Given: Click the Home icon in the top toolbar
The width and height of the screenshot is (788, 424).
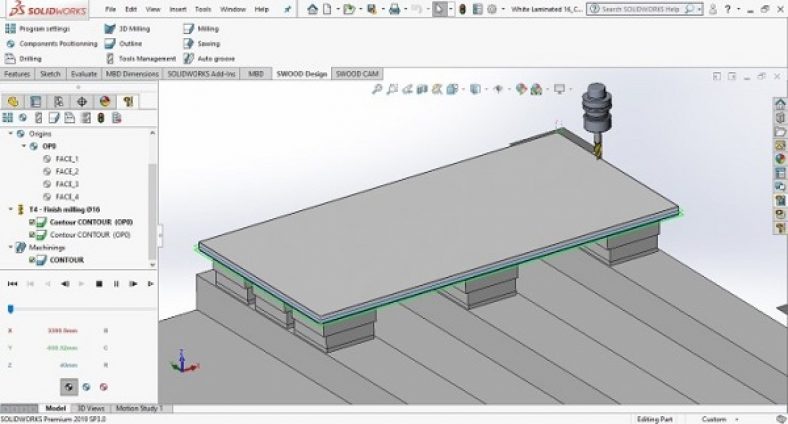Looking at the screenshot, I should pyautogui.click(x=313, y=9).
